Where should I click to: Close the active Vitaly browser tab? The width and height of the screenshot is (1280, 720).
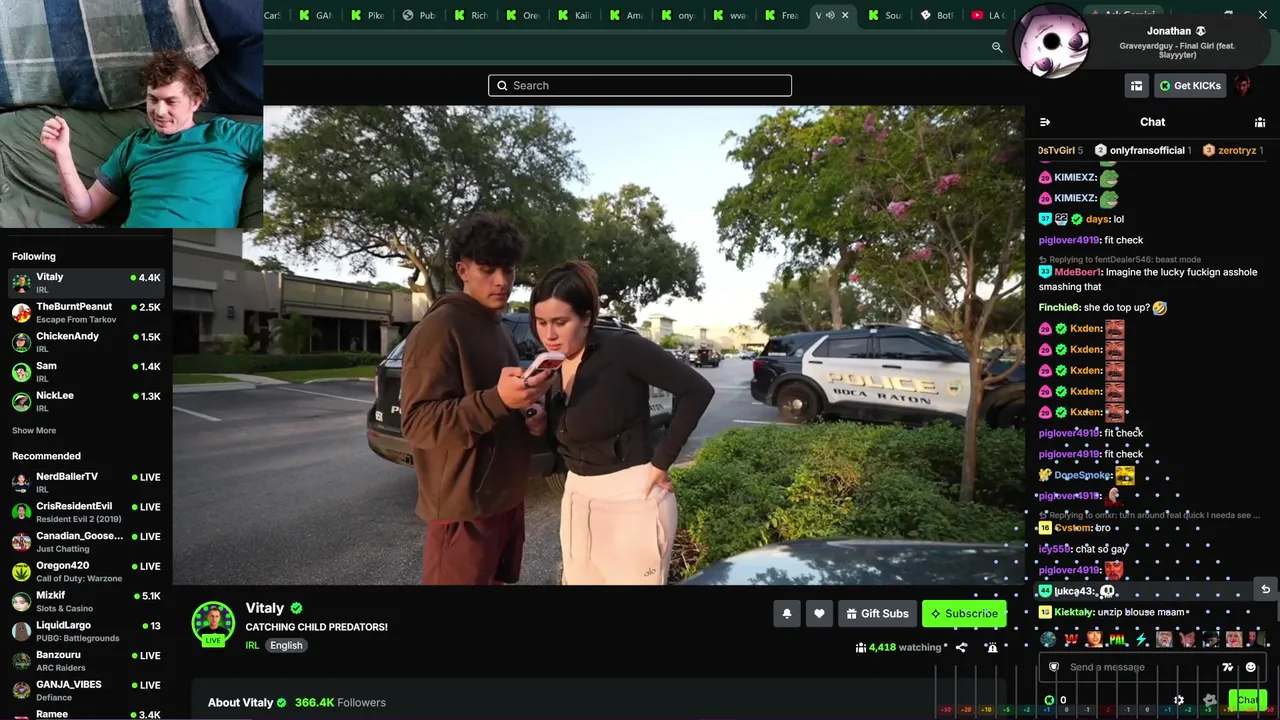[x=845, y=15]
